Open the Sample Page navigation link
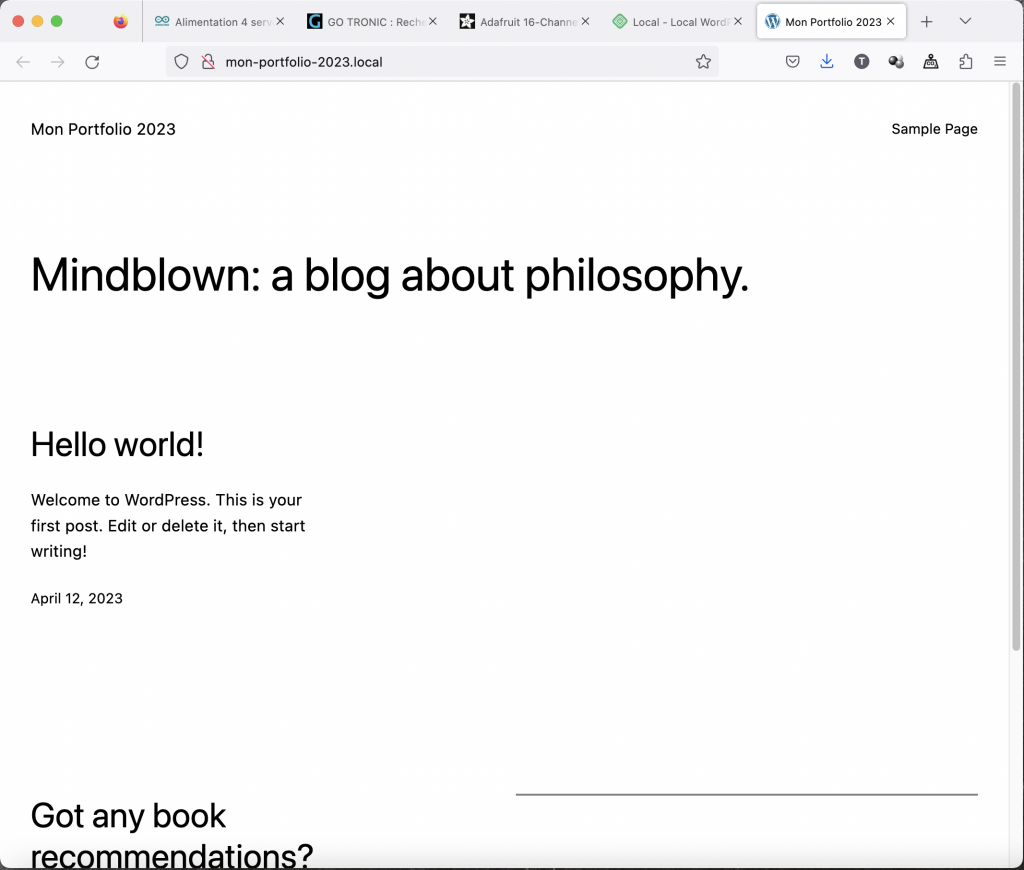The width and height of the screenshot is (1024, 870). click(934, 129)
